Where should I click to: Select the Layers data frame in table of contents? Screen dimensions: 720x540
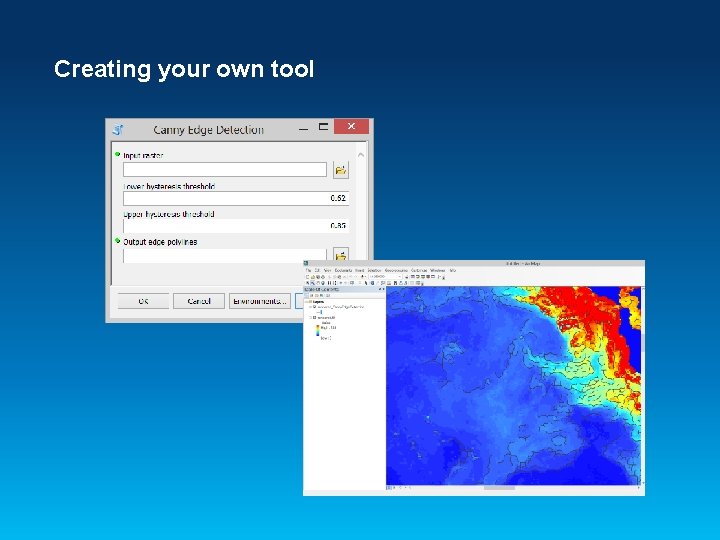tap(318, 302)
